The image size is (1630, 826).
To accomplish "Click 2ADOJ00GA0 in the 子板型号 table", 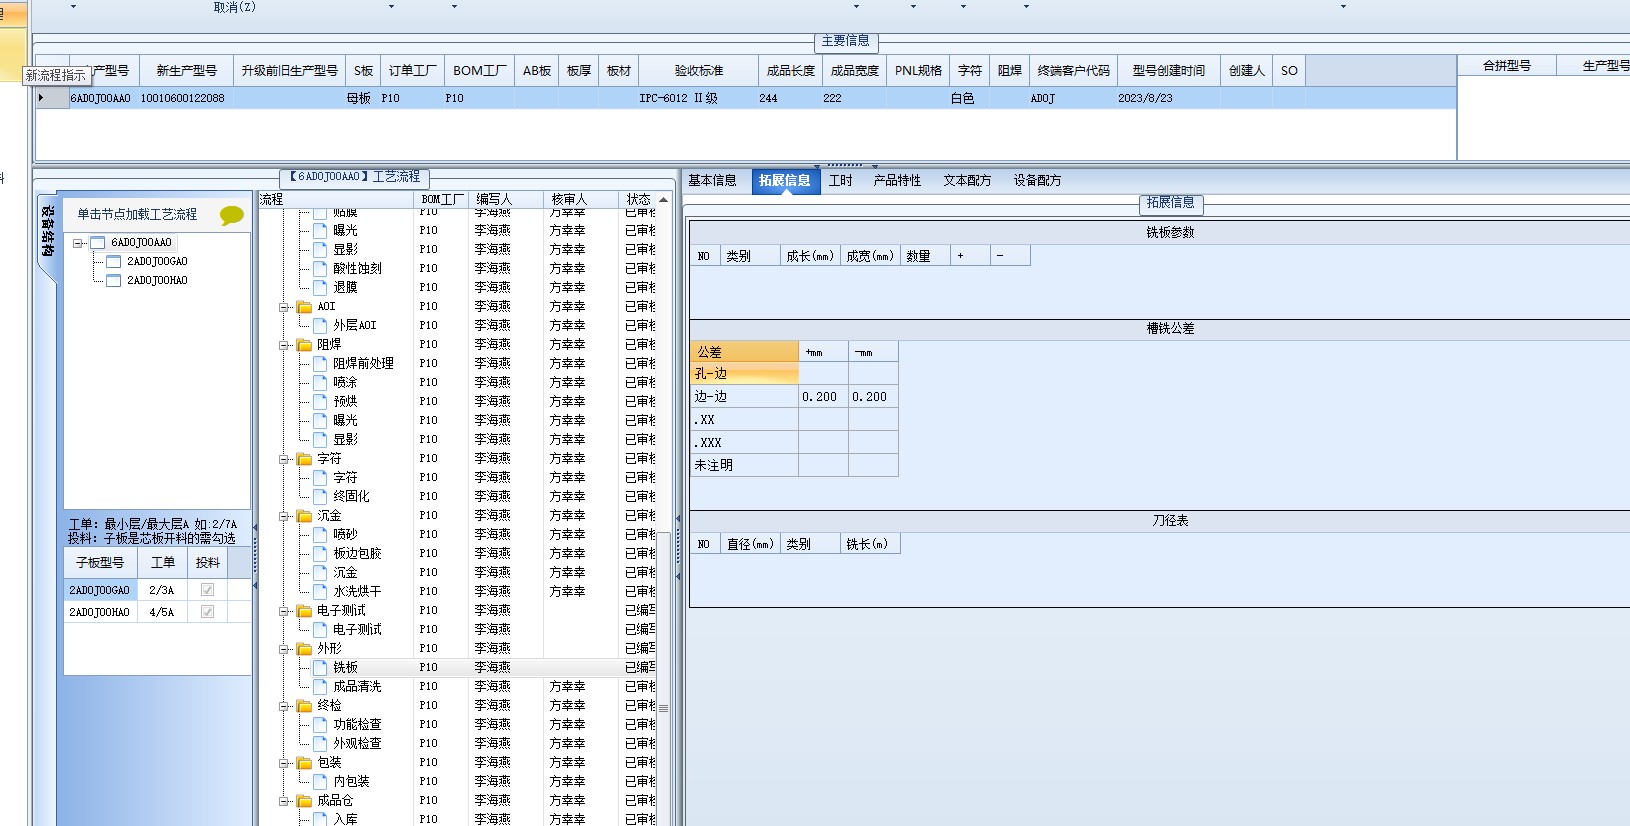I will click(x=100, y=590).
